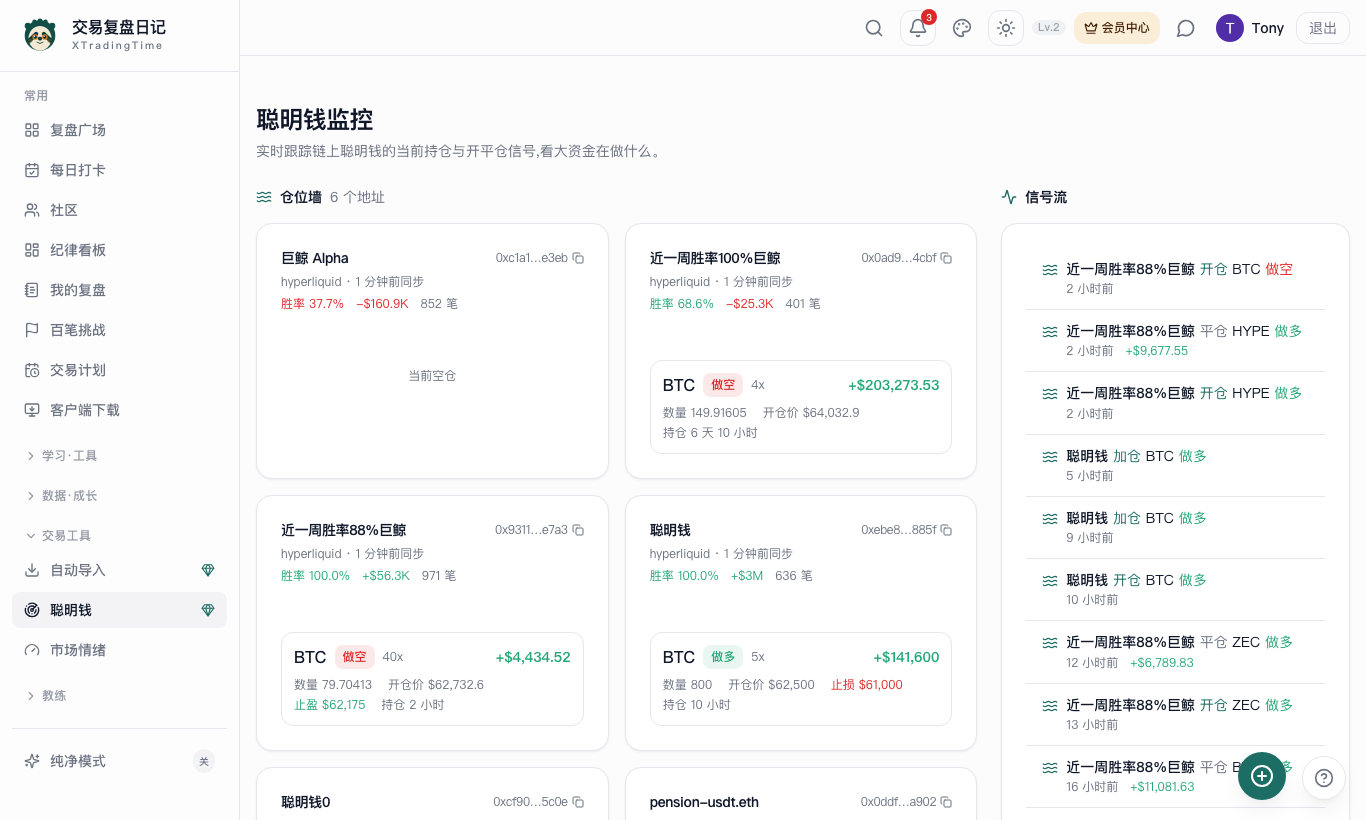Toggle the 纯净模式 switch

(x=204, y=761)
